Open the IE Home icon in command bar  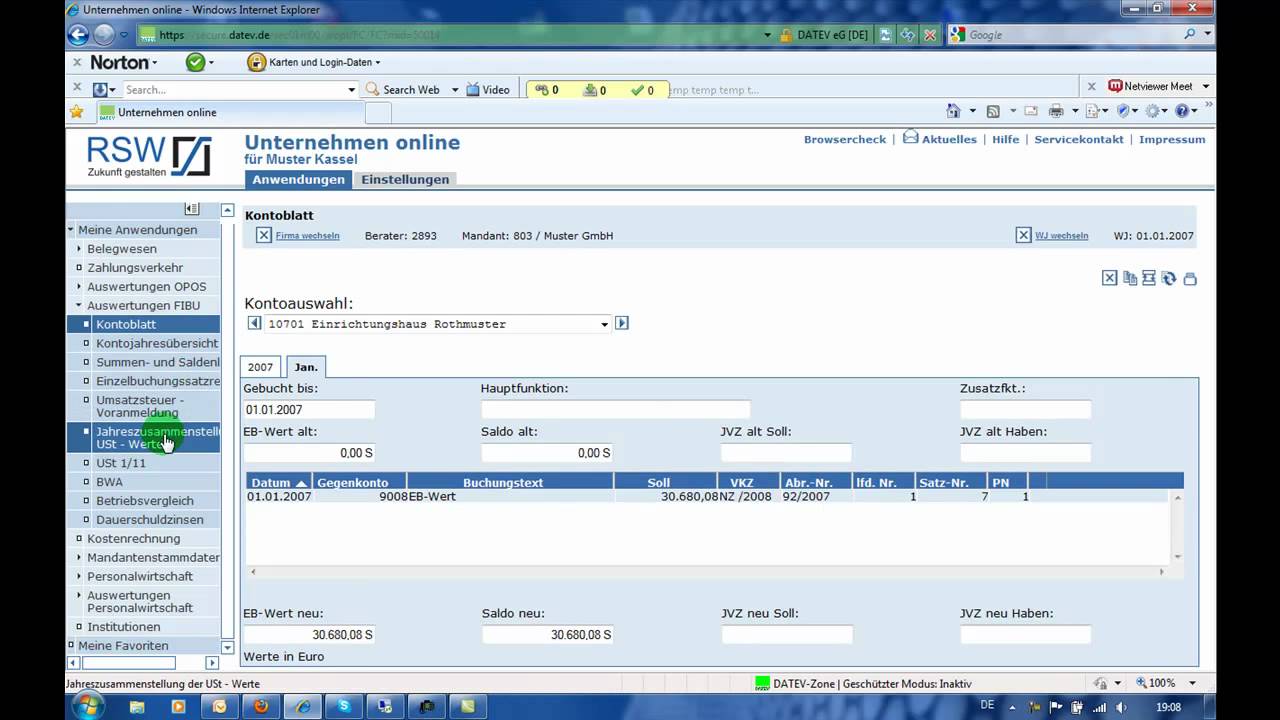click(x=953, y=111)
